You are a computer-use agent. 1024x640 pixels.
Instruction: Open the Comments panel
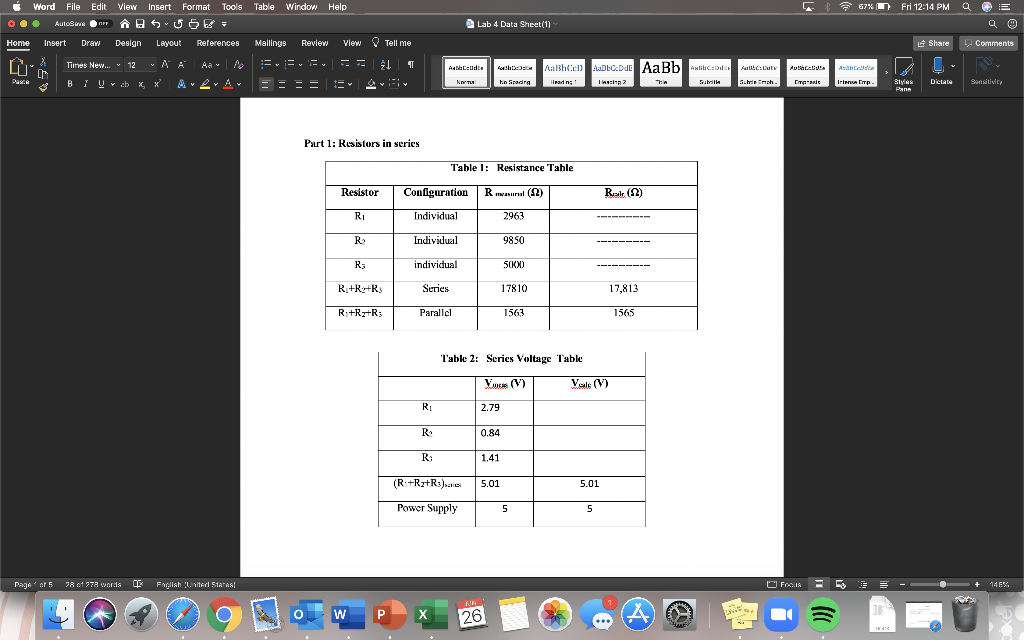pyautogui.click(x=988, y=43)
